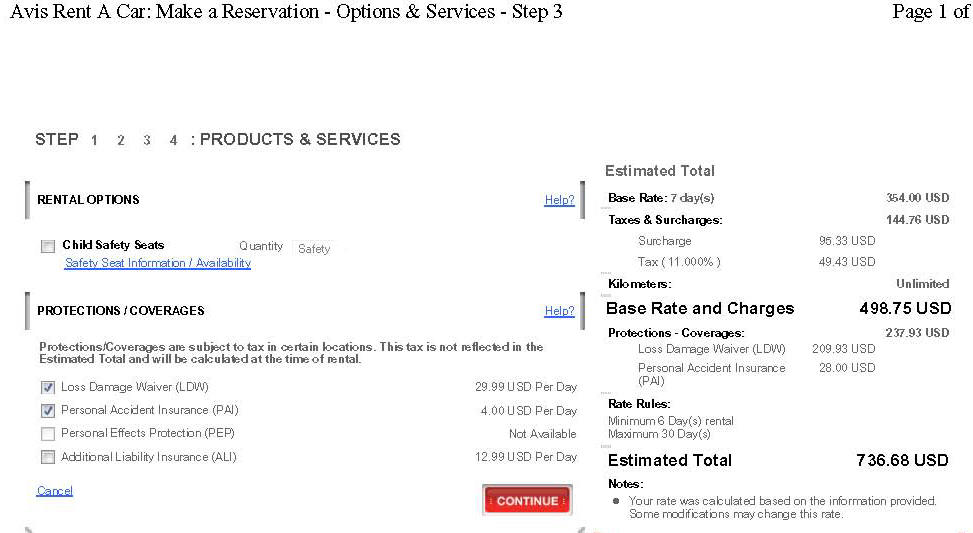973x533 pixels.
Task: Click the Tax ( 11.000% ) line
Action: [679, 262]
